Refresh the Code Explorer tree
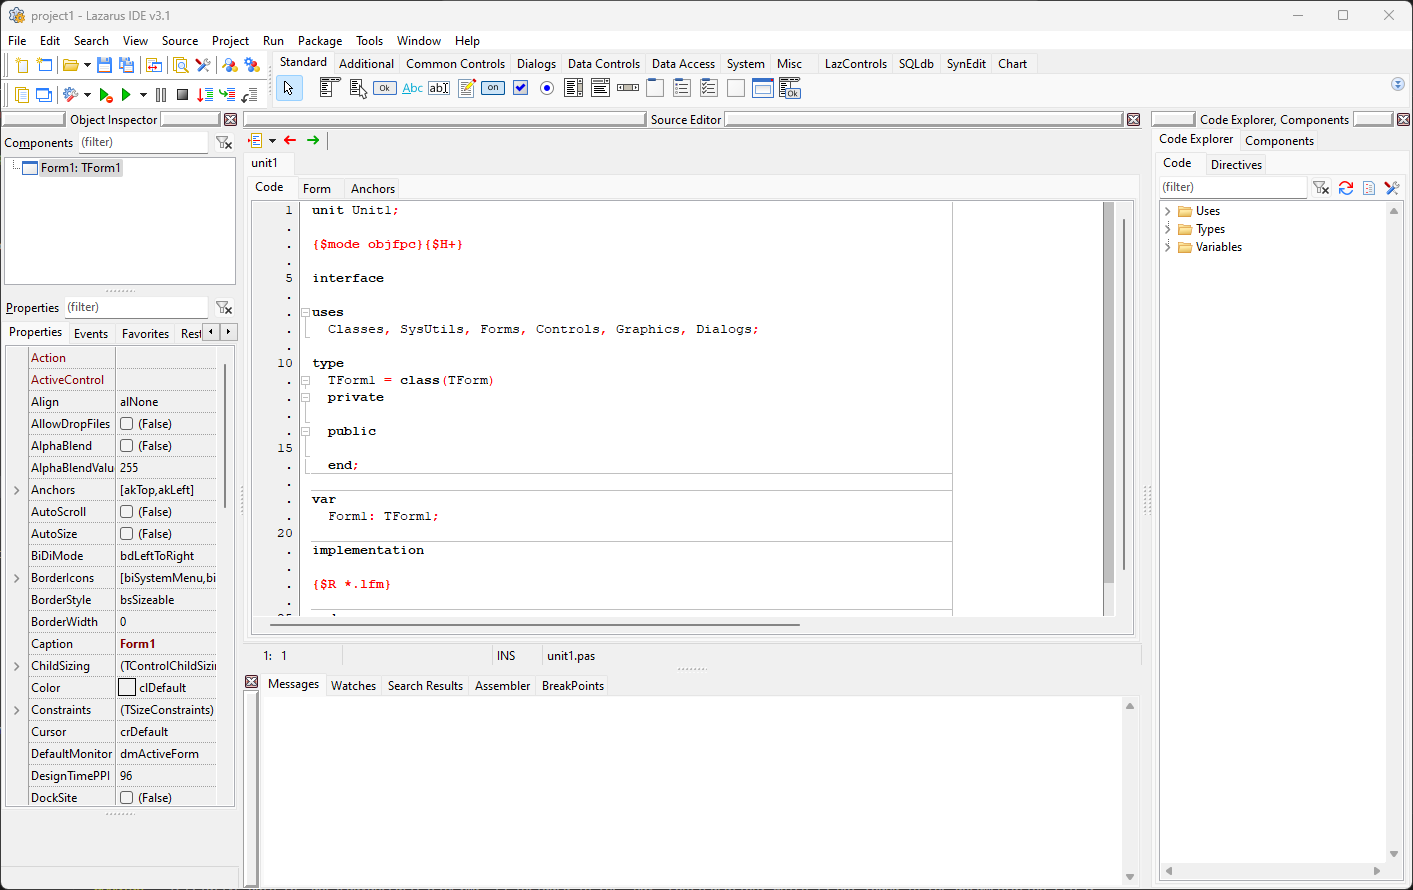The image size is (1413, 890). (x=1346, y=188)
